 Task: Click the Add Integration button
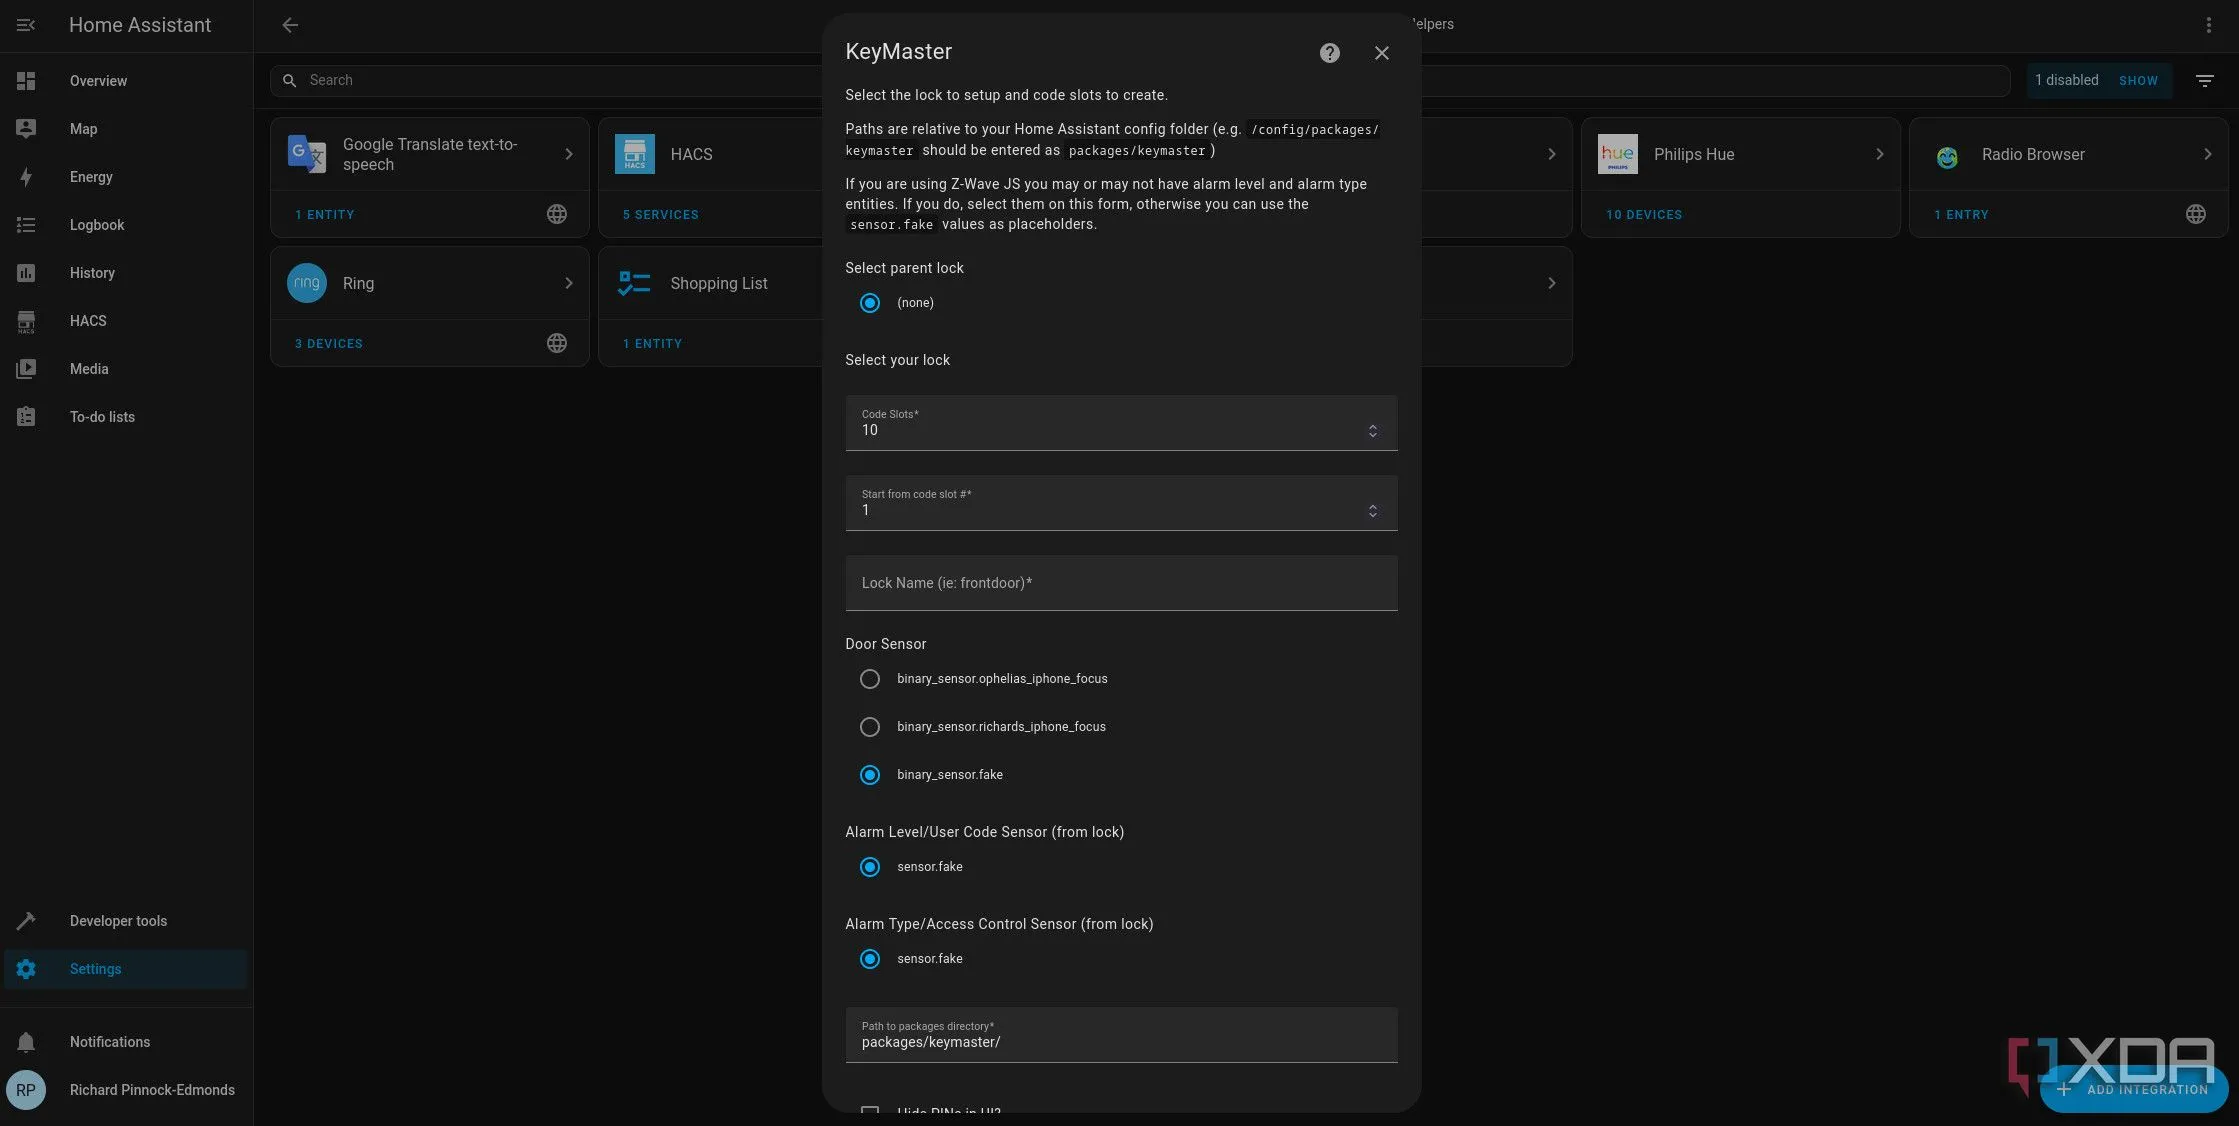point(2134,1089)
